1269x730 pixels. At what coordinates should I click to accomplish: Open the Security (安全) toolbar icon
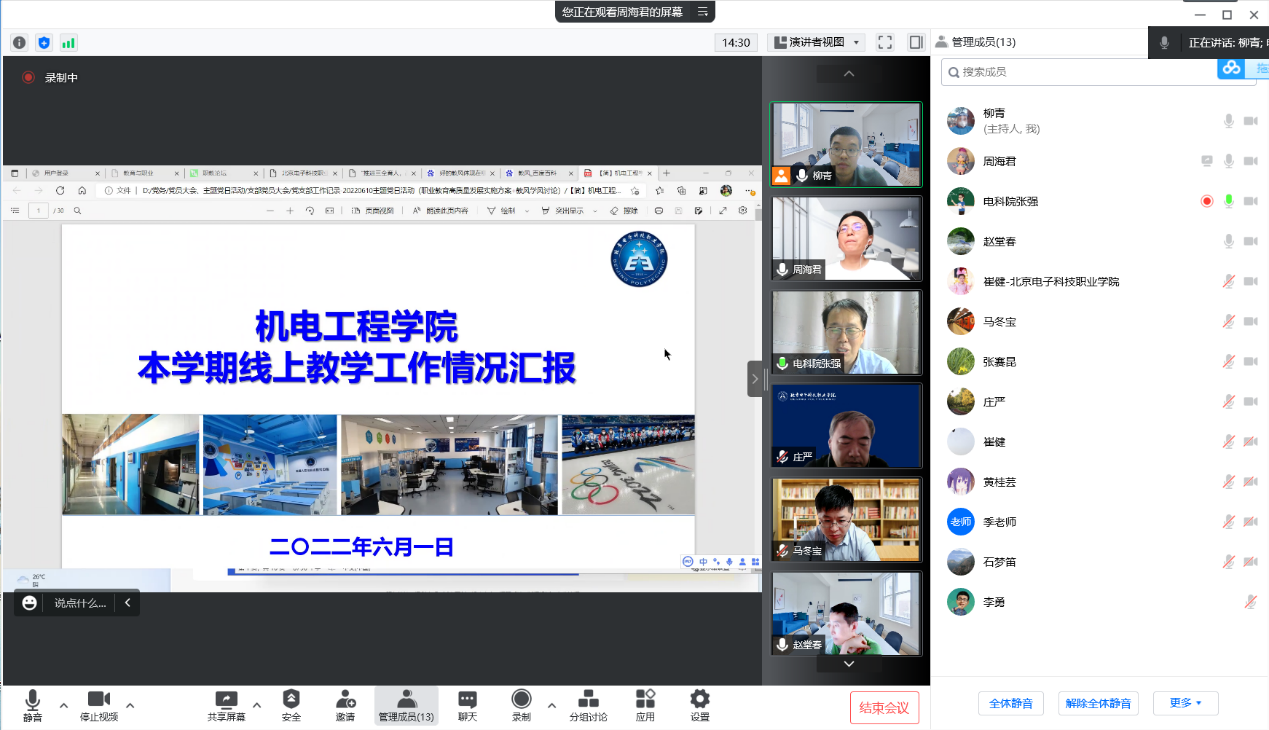tap(291, 705)
